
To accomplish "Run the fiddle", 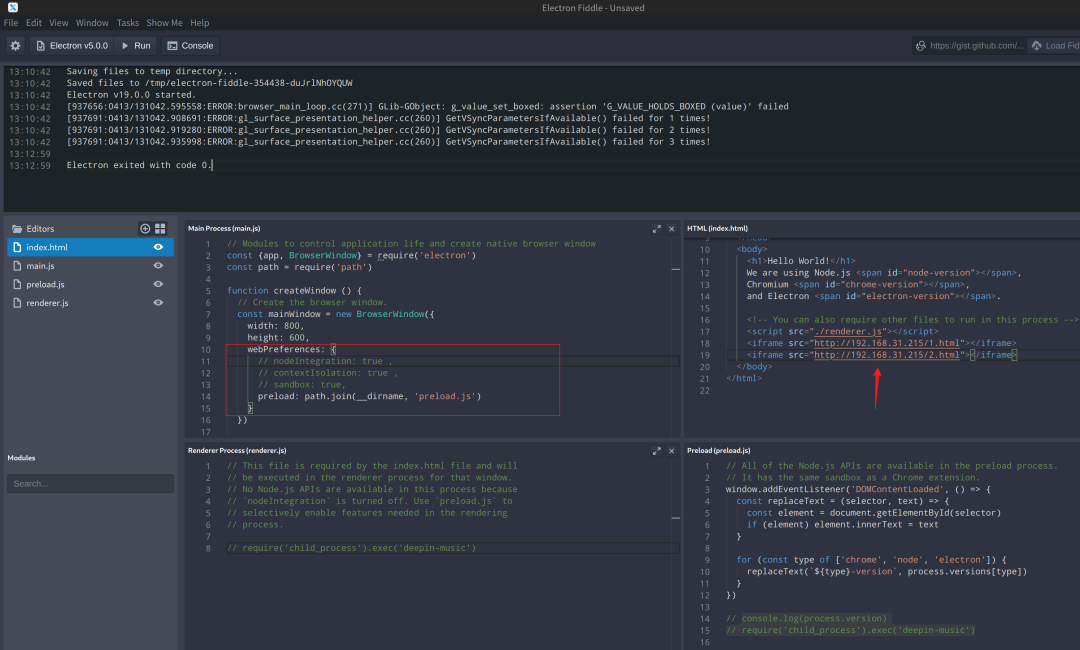I will click(x=135, y=45).
